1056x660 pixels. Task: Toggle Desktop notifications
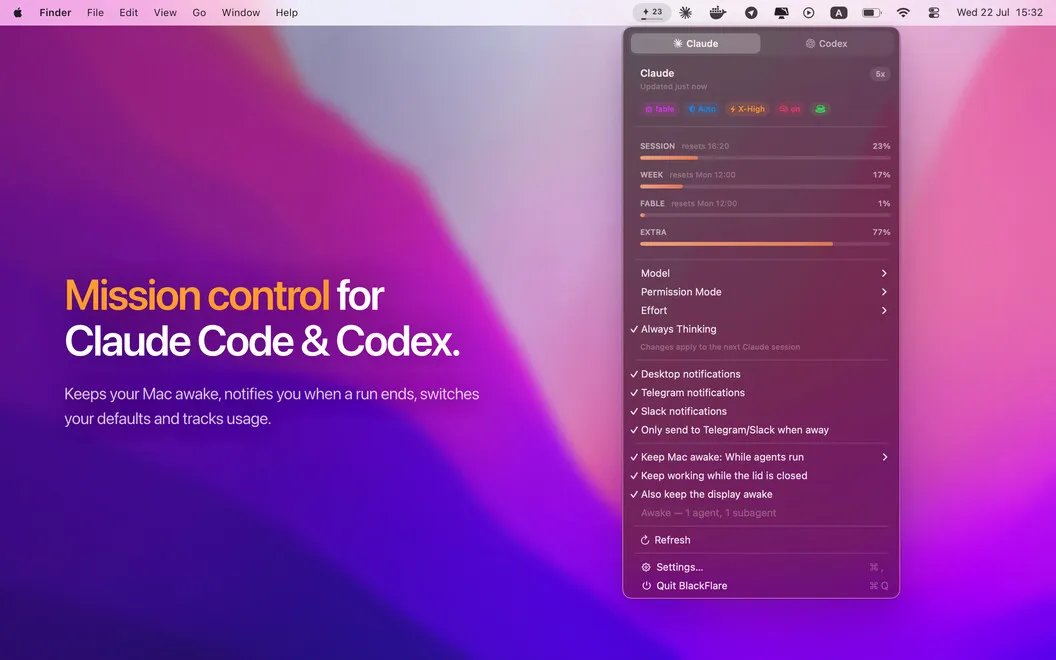tap(761, 374)
